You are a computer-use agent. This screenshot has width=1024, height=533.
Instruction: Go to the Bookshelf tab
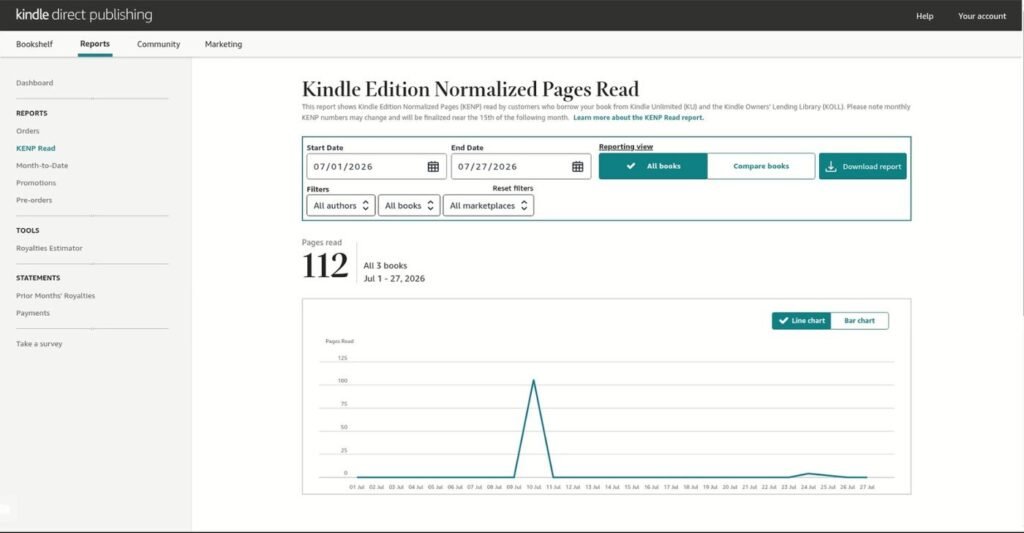click(34, 44)
